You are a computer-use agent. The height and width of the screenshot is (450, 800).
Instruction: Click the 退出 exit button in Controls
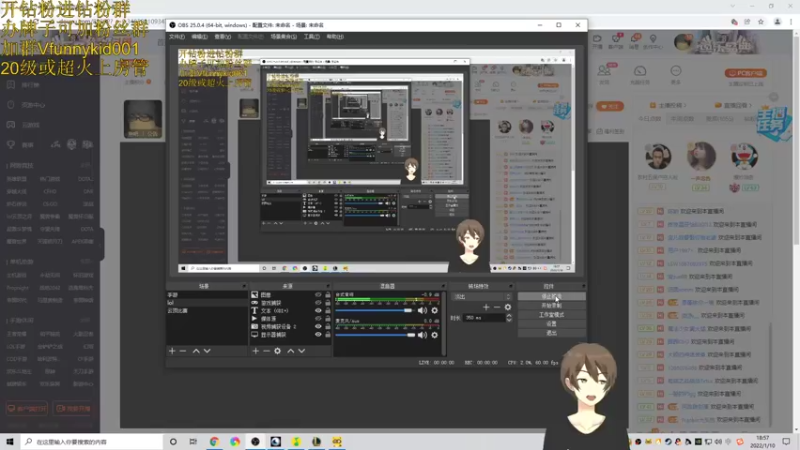click(552, 333)
